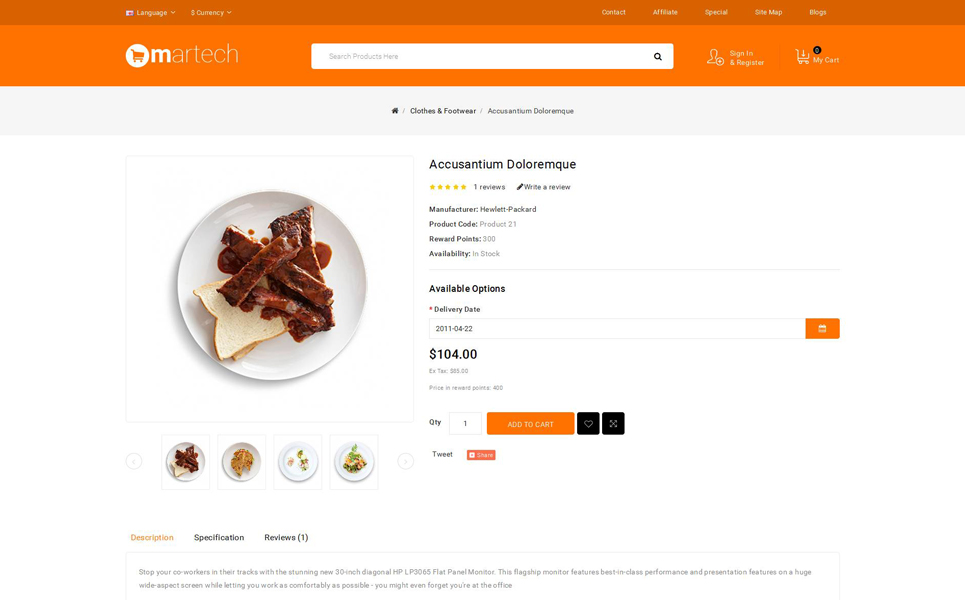The height and width of the screenshot is (600, 965).
Task: Expand the Currency dropdown
Action: [211, 12]
